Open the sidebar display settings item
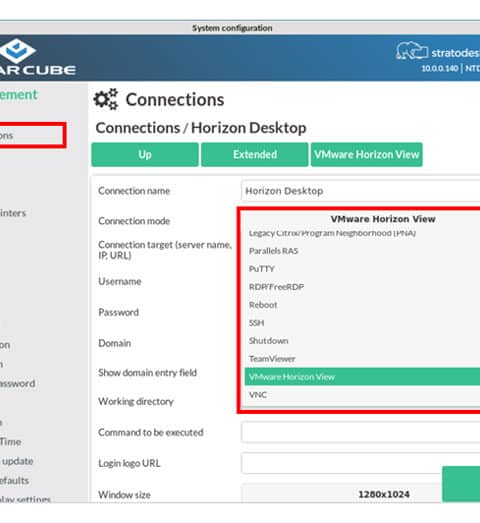This screenshot has width=480, height=523. [25, 499]
